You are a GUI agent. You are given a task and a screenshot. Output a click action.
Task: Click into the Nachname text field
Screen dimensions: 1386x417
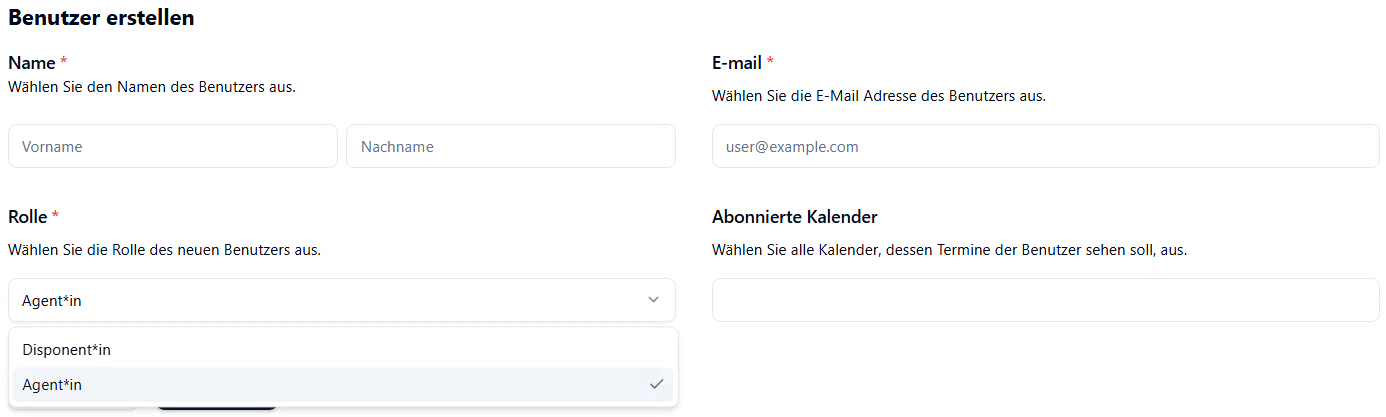pyautogui.click(x=511, y=146)
